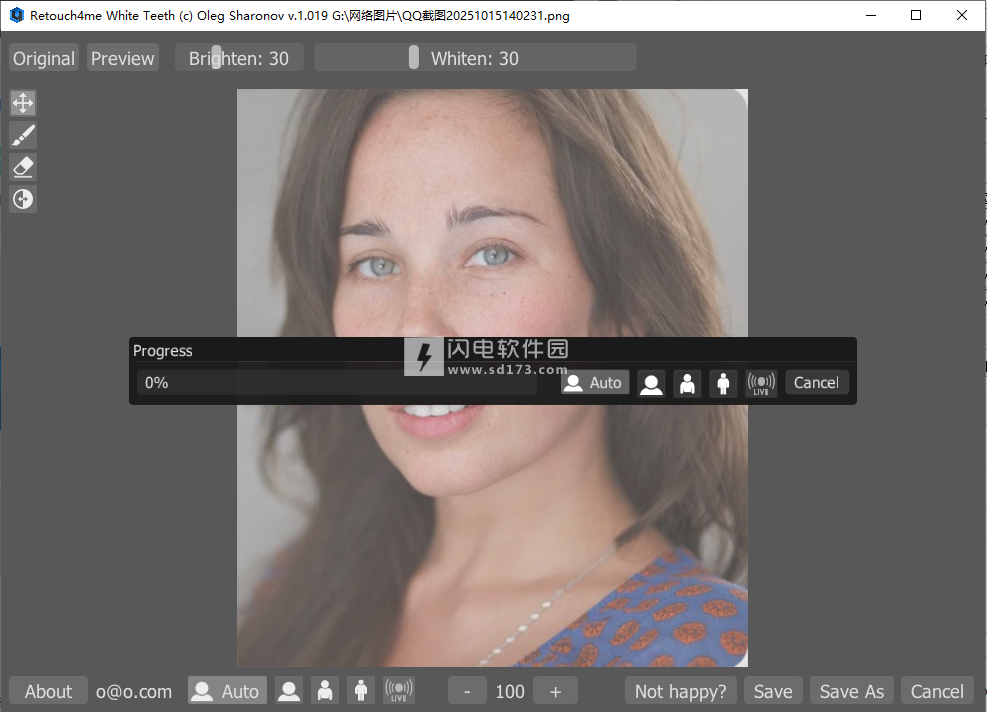Choose half-body icon in Progress dialog
The height and width of the screenshot is (712, 987).
pos(687,383)
